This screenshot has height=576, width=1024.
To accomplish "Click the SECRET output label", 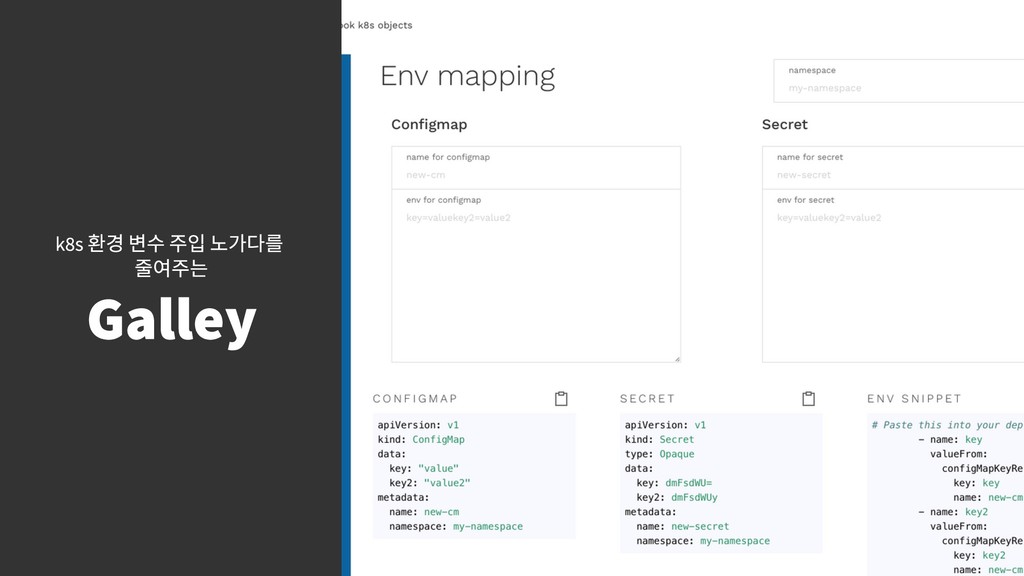I will coord(647,398).
